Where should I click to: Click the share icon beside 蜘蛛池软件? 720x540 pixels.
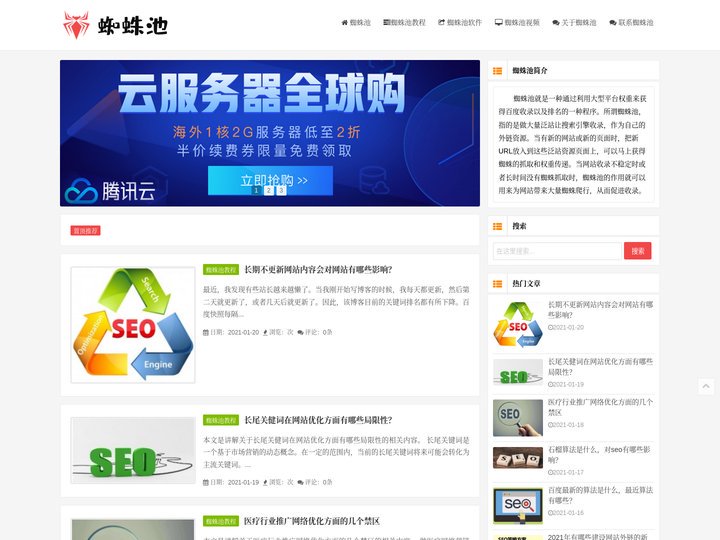click(x=441, y=22)
